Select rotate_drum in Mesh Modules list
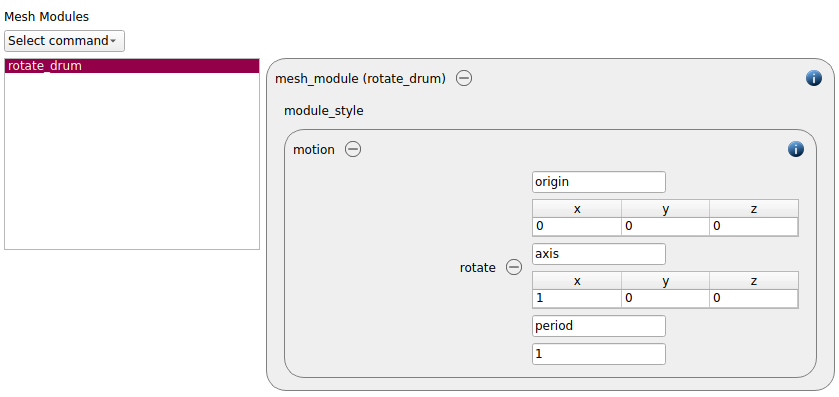The height and width of the screenshot is (397, 839). tap(132, 66)
